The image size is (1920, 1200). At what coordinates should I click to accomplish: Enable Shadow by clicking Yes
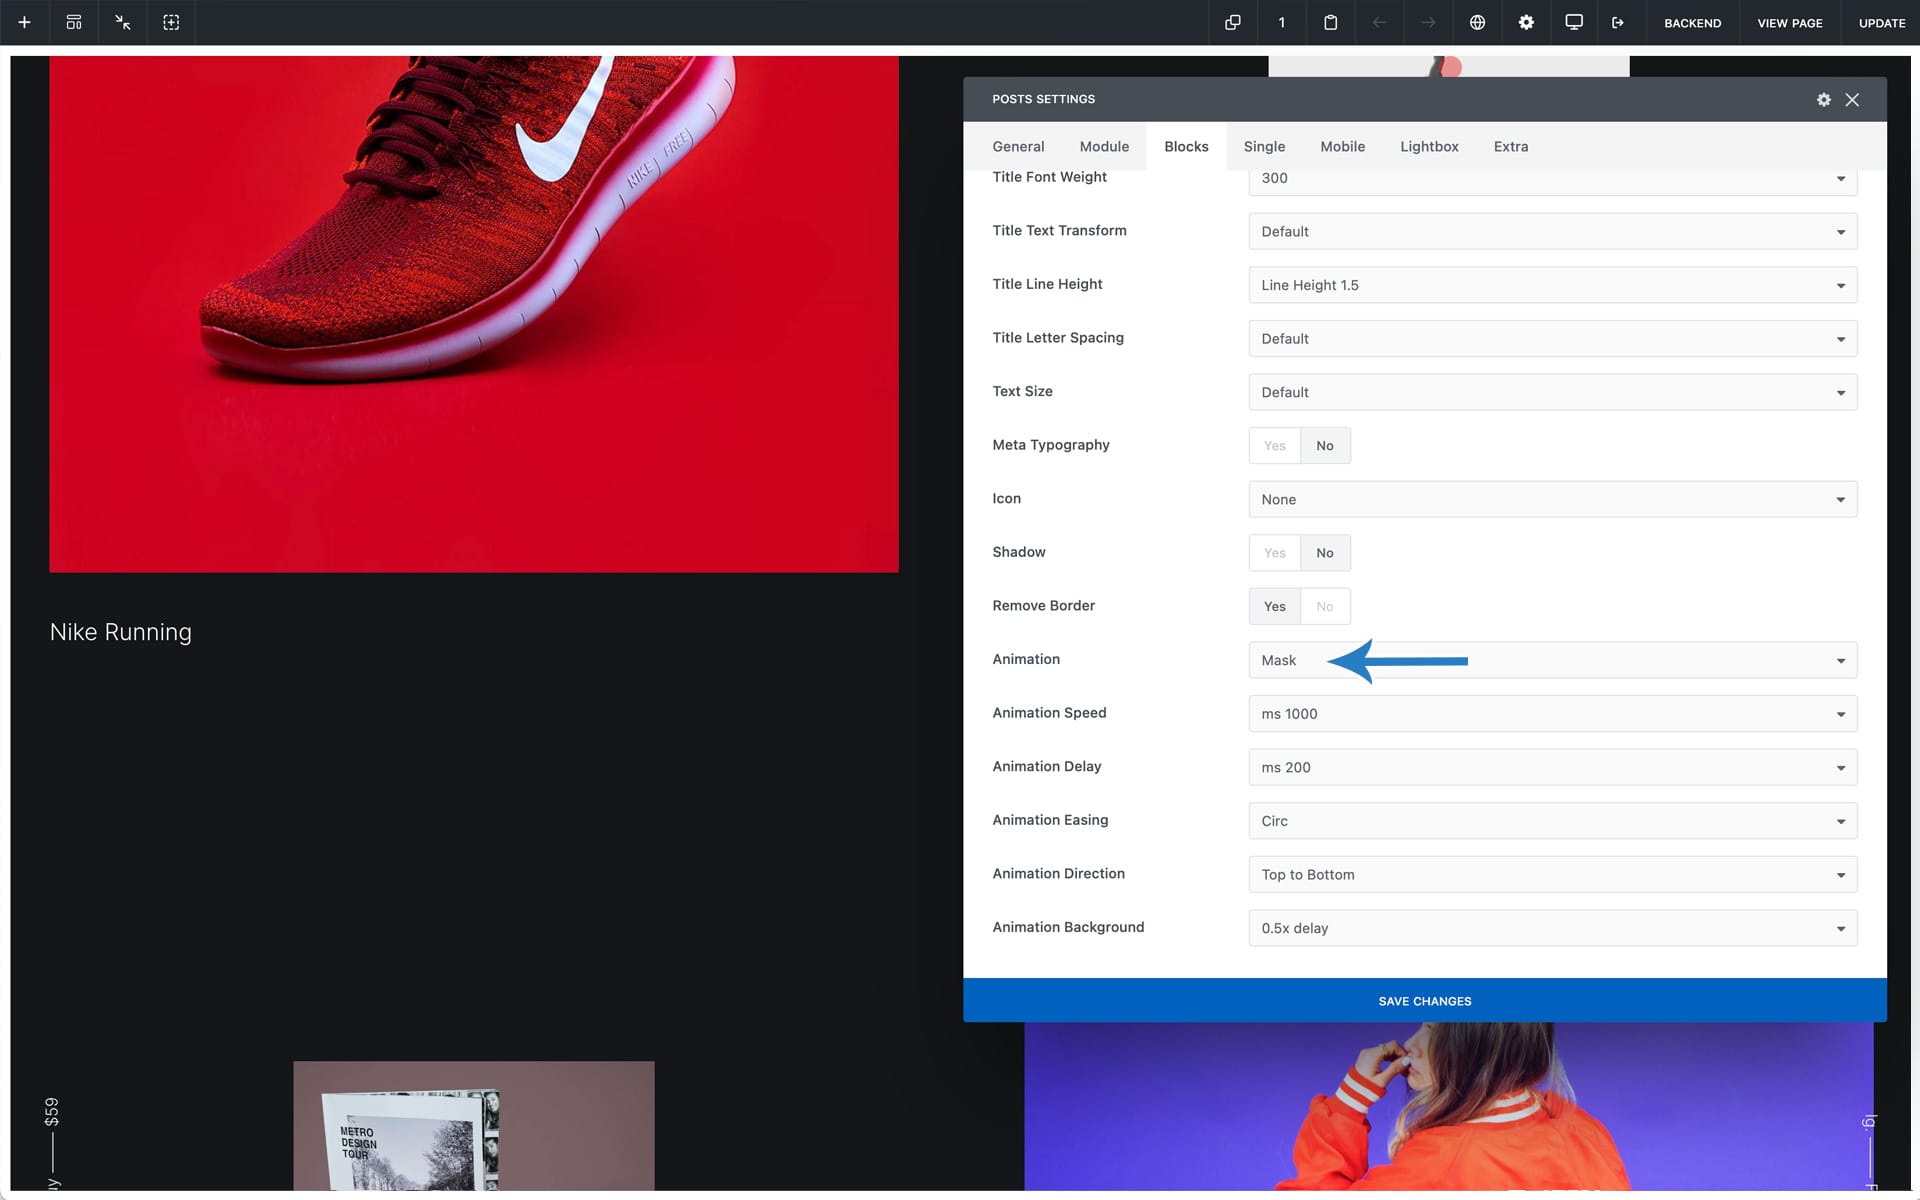click(1274, 553)
